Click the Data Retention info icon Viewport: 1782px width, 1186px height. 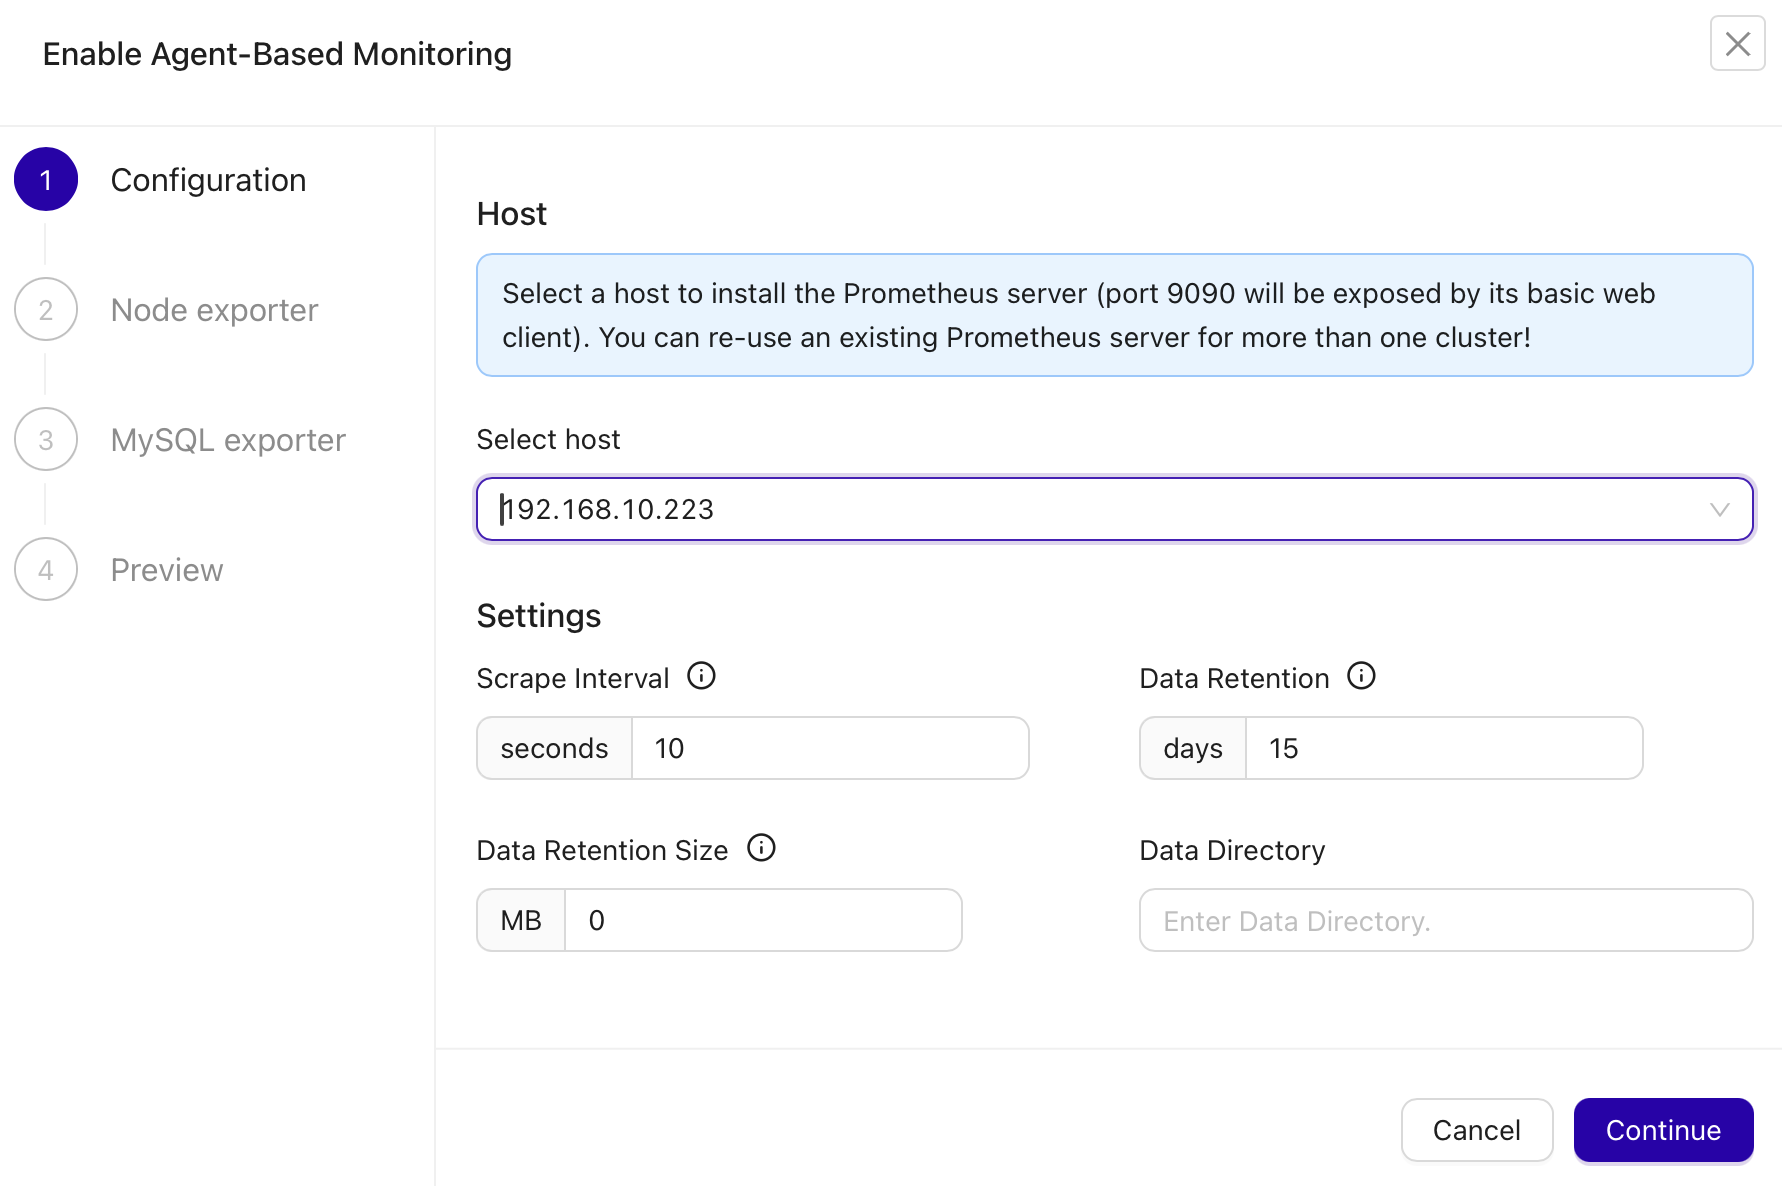1361,676
